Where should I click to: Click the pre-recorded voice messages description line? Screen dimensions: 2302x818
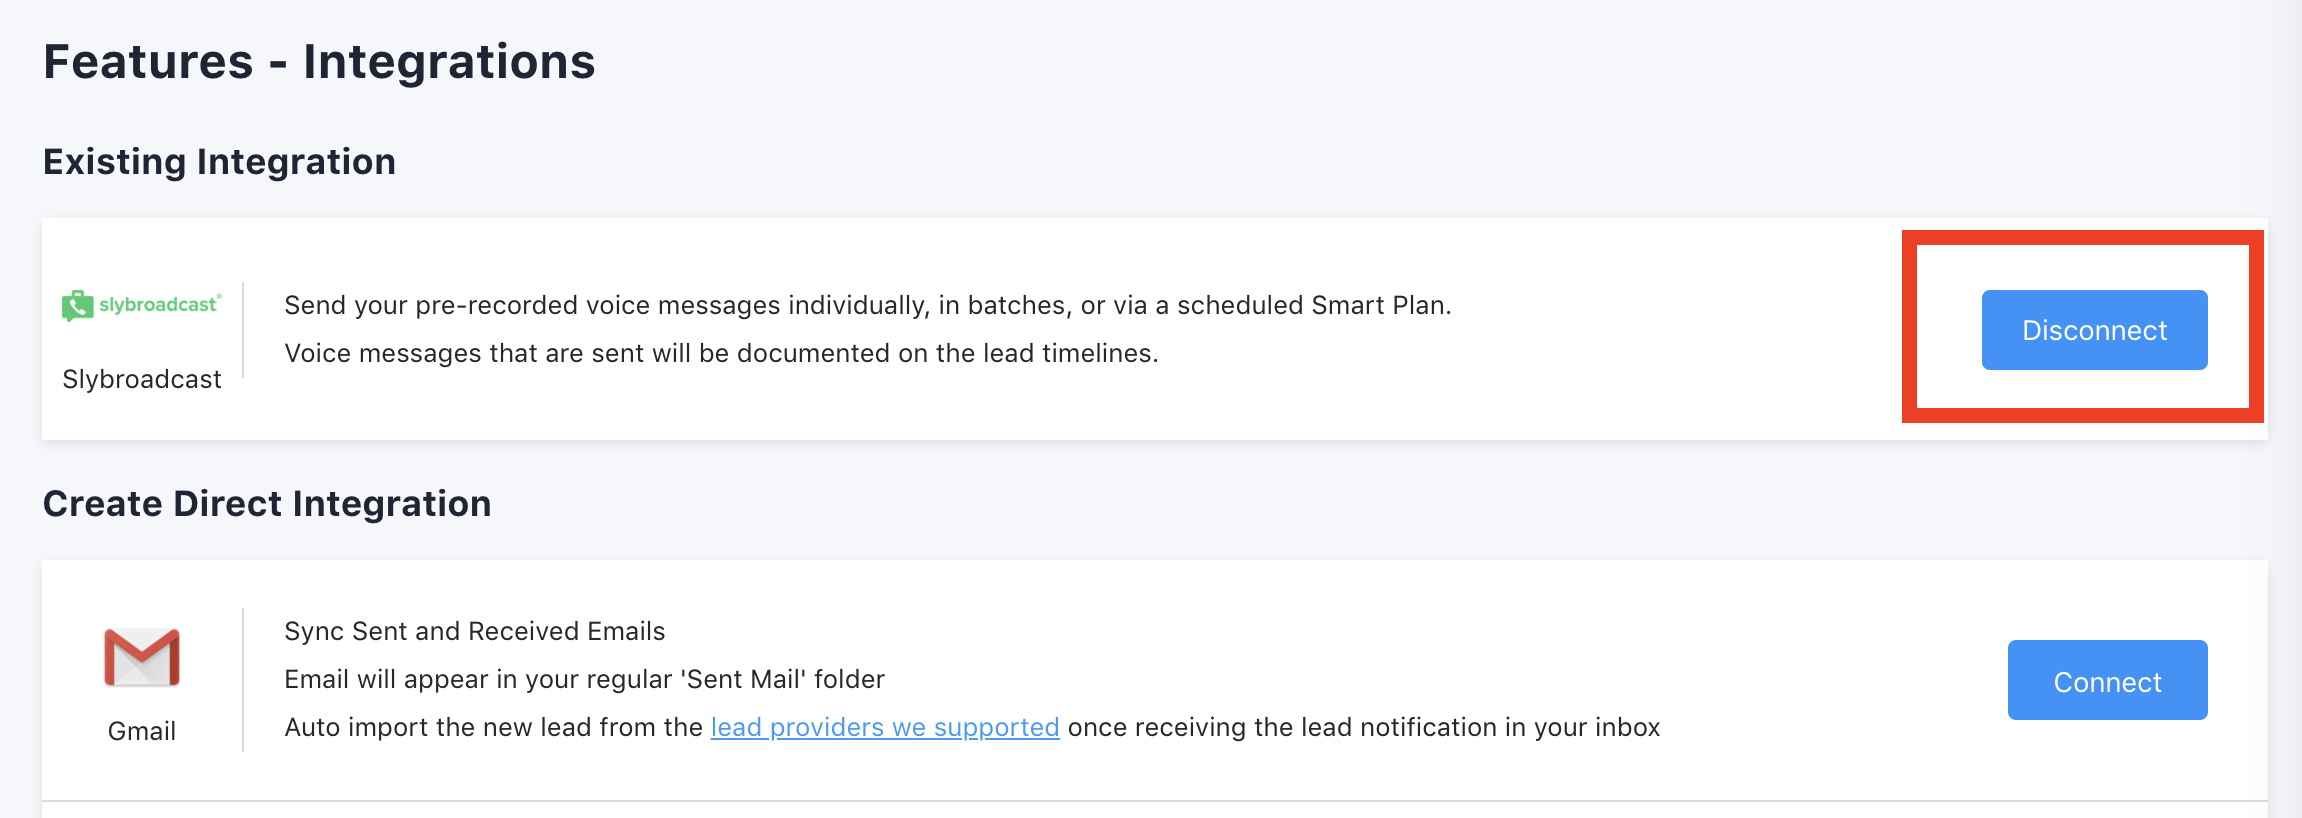tap(867, 305)
